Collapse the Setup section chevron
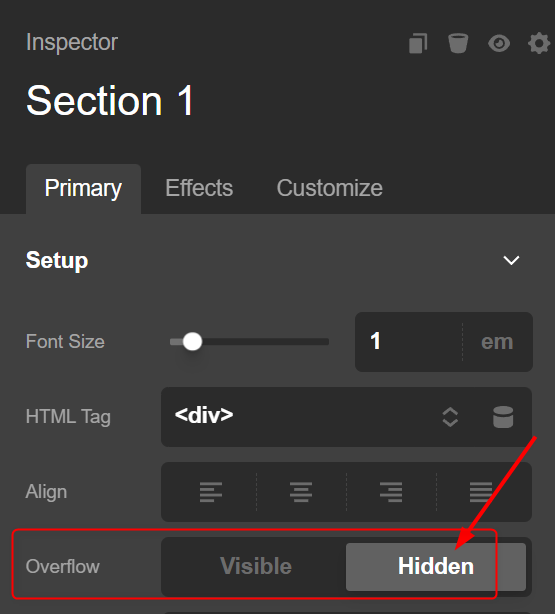 tap(511, 260)
